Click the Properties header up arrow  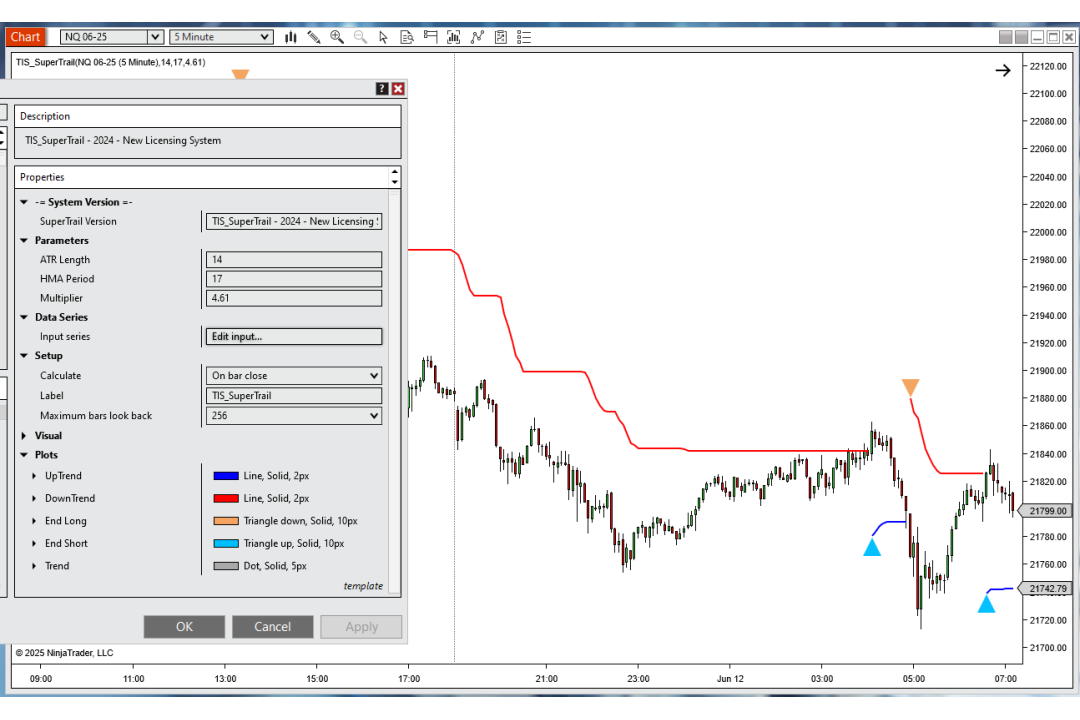395,172
